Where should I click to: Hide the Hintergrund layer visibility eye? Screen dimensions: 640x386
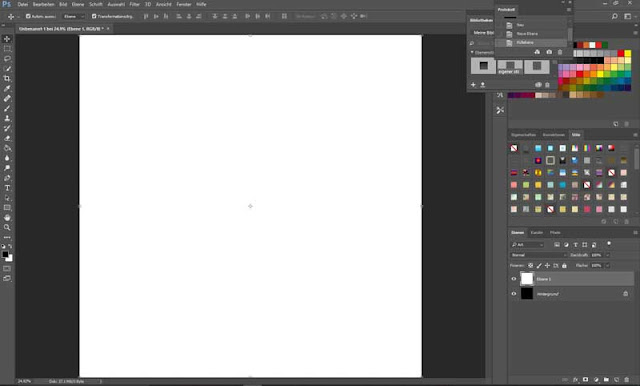pos(514,294)
